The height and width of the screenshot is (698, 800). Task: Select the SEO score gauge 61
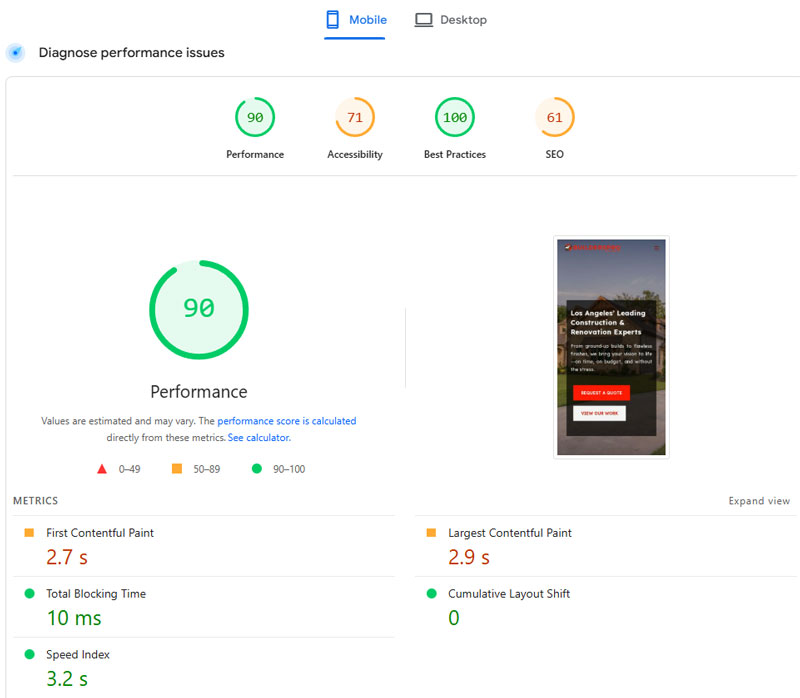555,118
